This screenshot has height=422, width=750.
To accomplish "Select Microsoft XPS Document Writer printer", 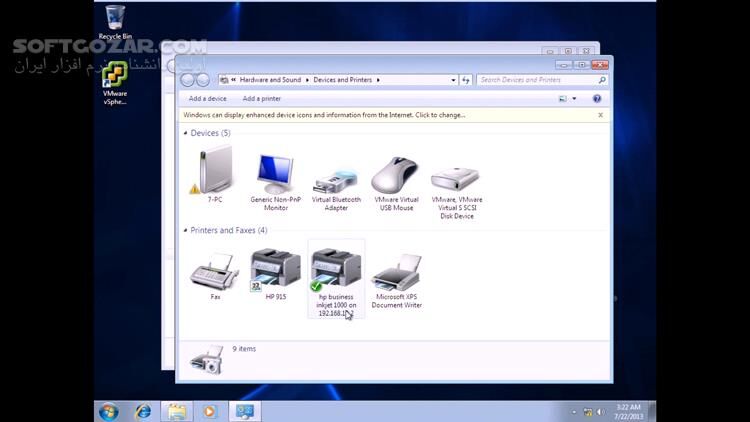I will pos(397,271).
